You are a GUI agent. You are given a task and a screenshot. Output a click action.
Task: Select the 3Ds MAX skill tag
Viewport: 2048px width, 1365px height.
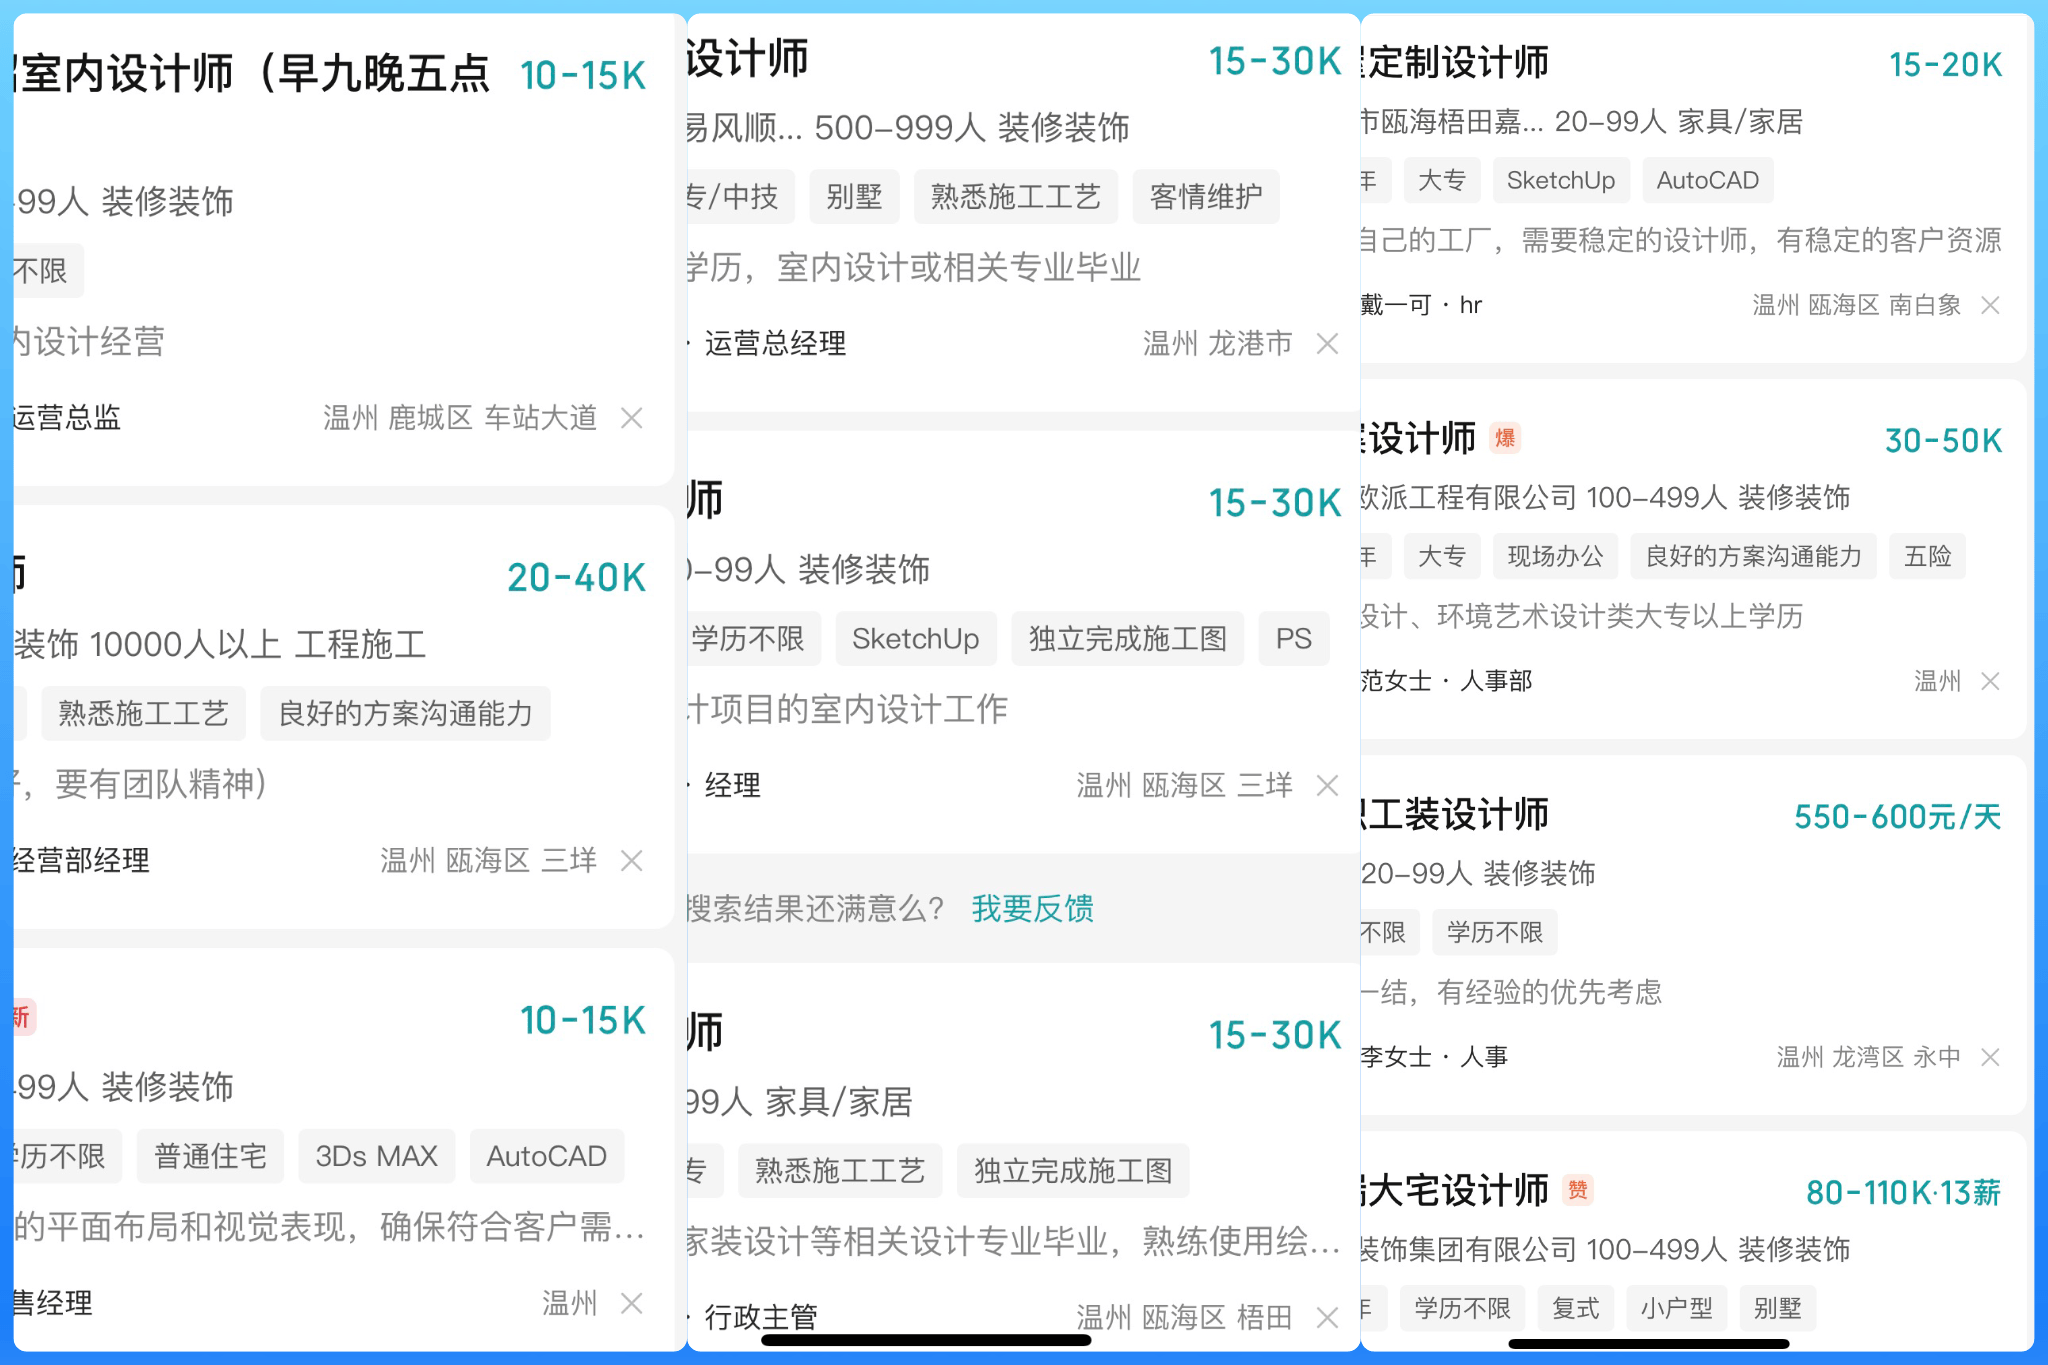pos(376,1156)
